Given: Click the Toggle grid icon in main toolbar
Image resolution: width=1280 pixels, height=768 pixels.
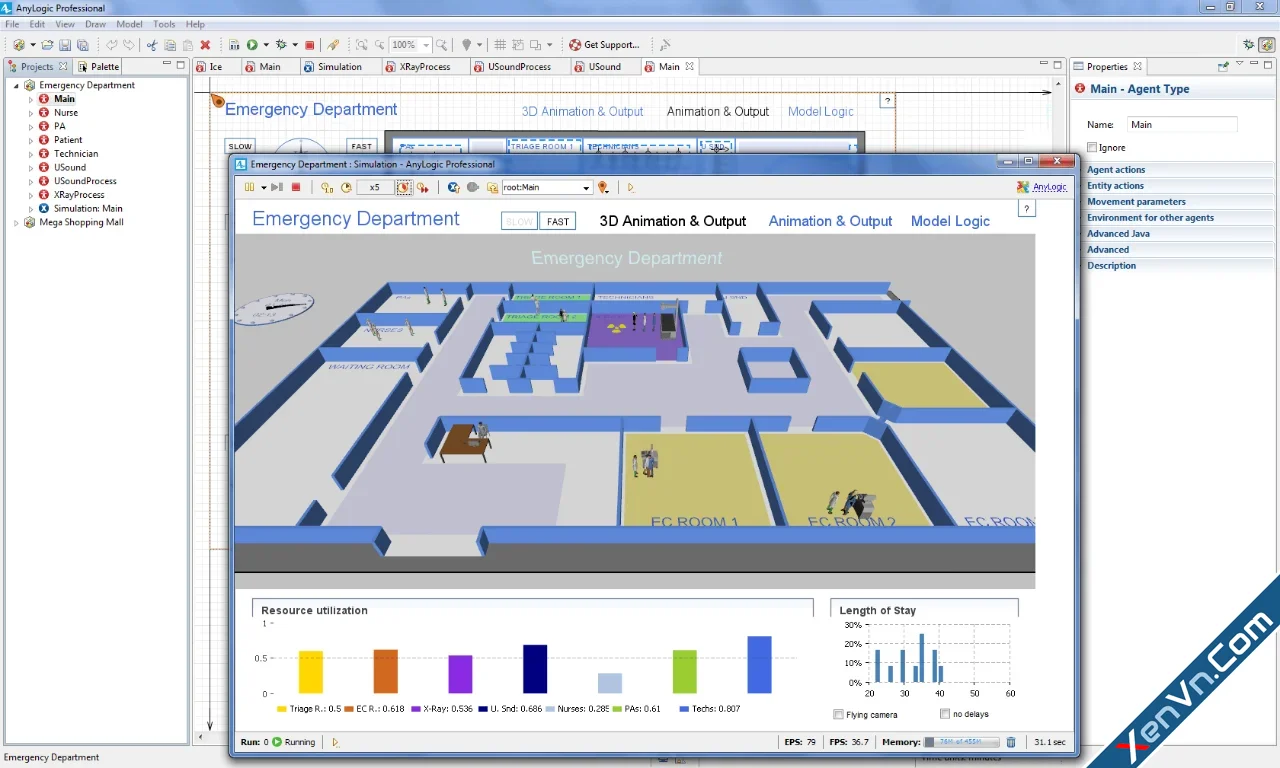Looking at the screenshot, I should click(x=499, y=45).
